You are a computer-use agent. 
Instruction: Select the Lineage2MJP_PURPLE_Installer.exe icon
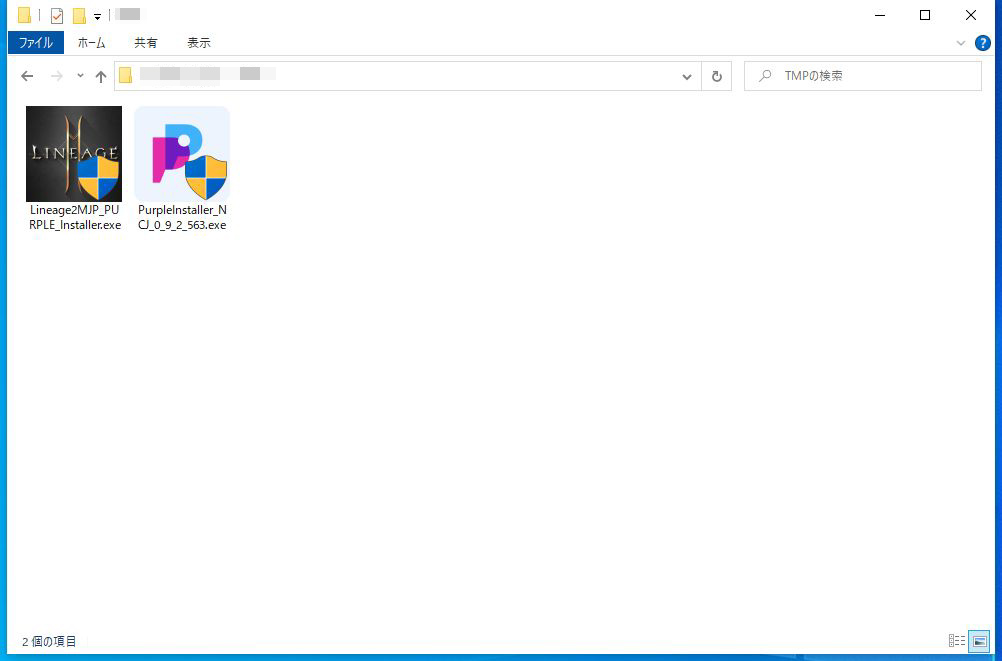click(x=74, y=153)
